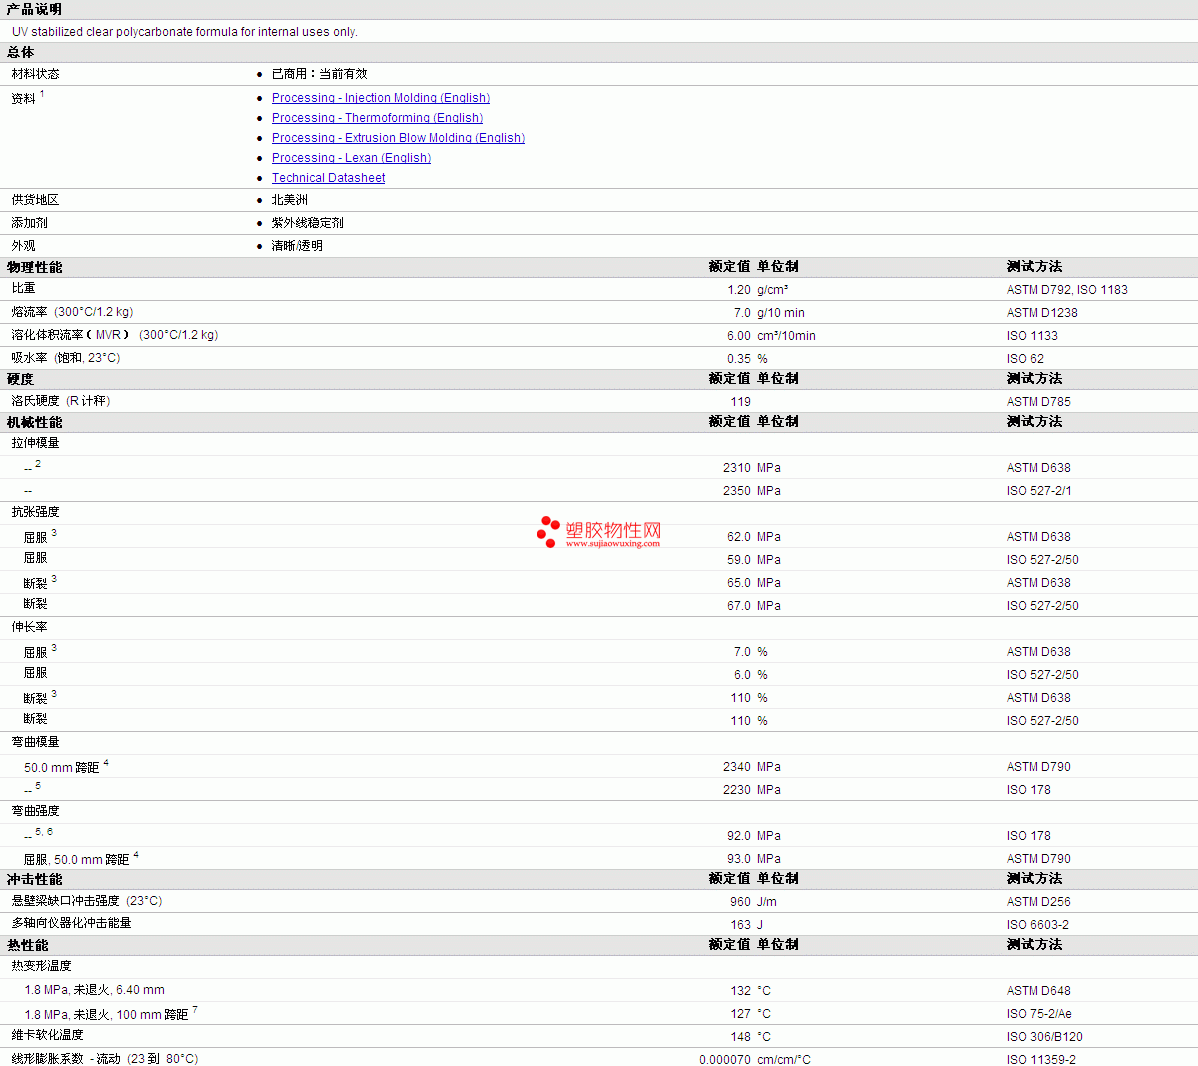The width and height of the screenshot is (1198, 1066).
Task: Click the 产品说明 section header
Action: (x=34, y=9)
